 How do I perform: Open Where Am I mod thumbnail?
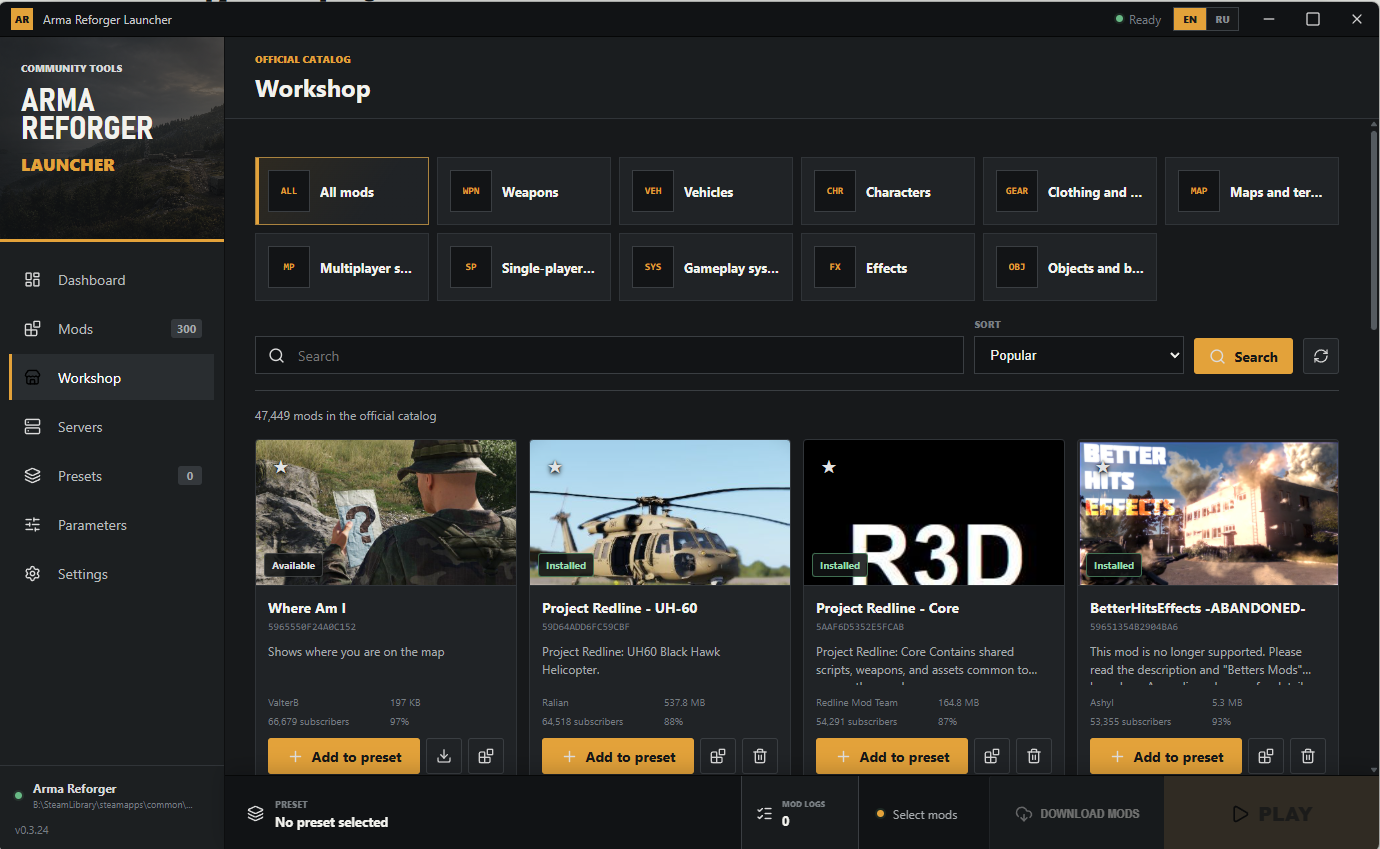coord(386,512)
